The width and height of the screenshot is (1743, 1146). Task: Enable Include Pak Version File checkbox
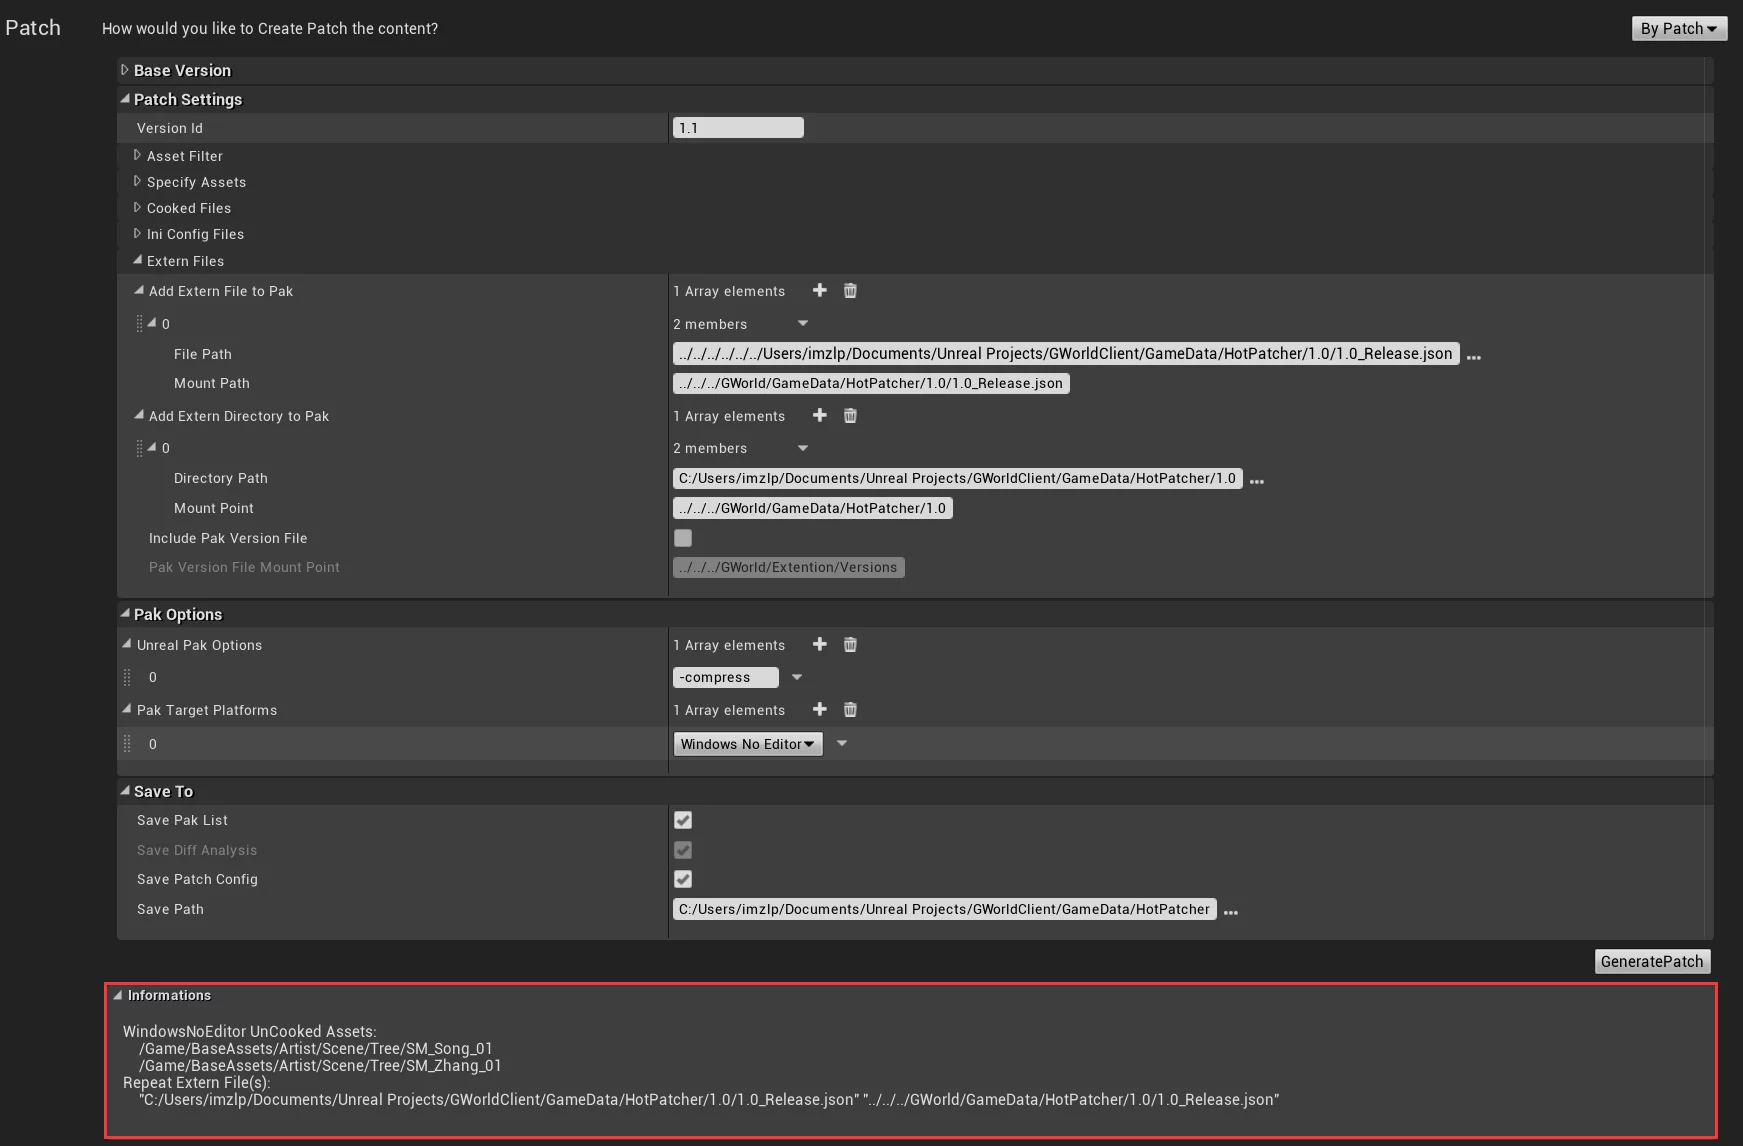(x=683, y=538)
